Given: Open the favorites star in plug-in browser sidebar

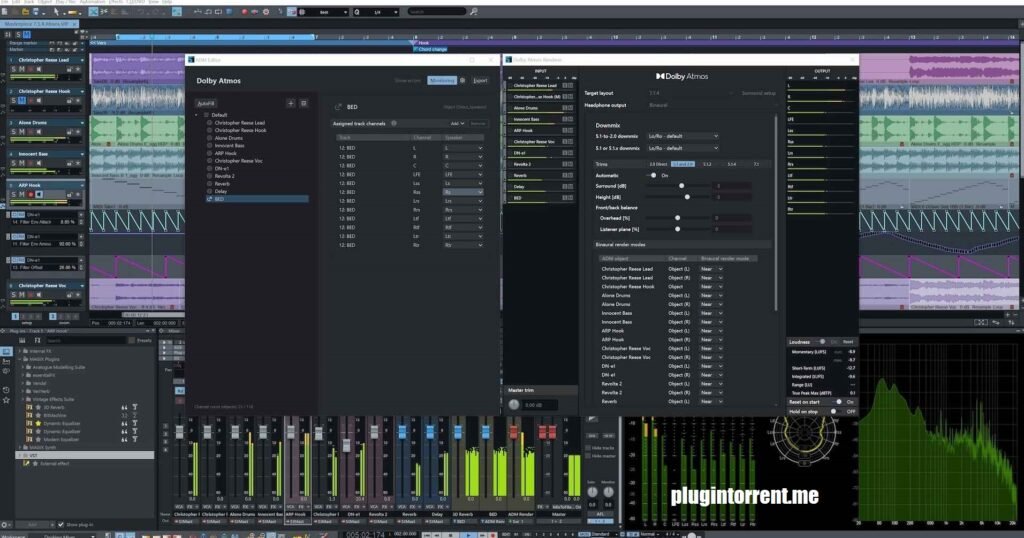Looking at the screenshot, I should 7,400.
